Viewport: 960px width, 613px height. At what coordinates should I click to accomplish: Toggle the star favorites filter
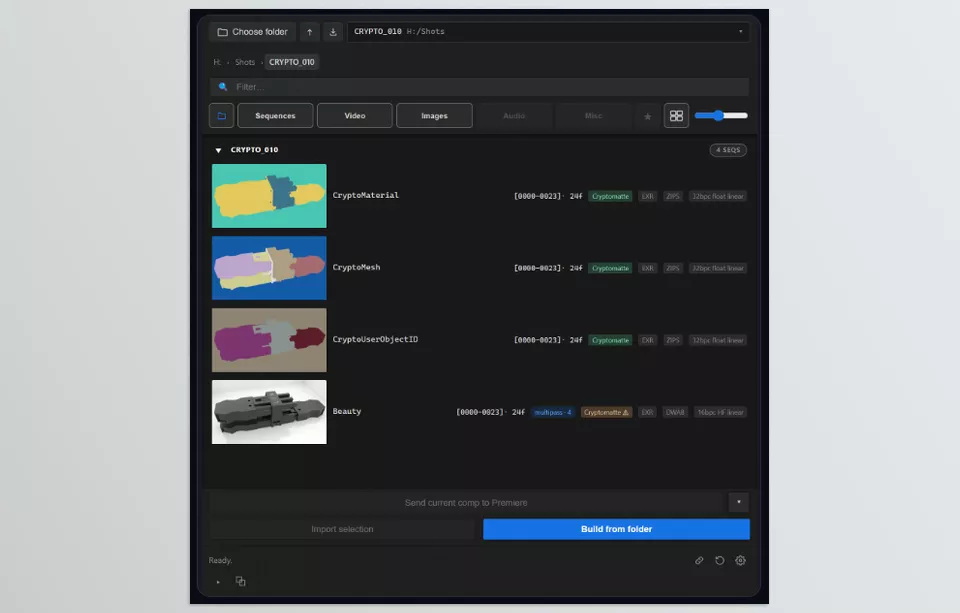(x=647, y=116)
